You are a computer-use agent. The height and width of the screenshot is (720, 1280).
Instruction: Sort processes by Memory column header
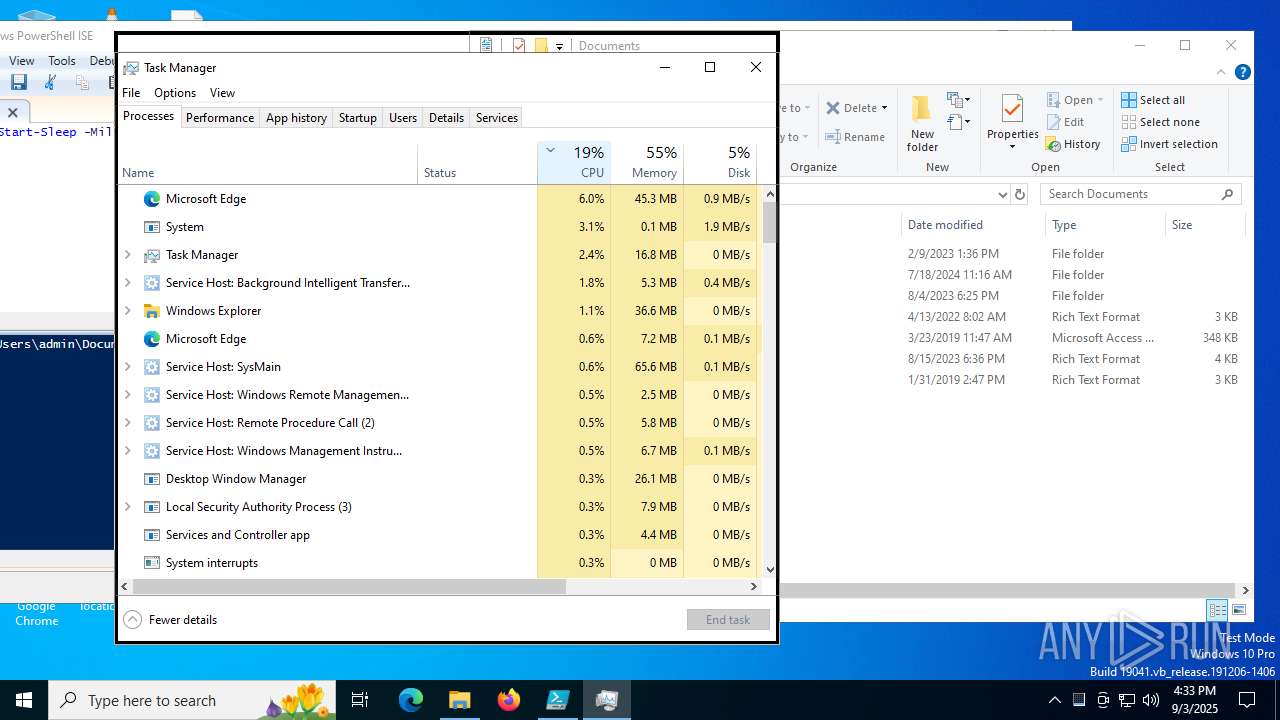[647, 163]
